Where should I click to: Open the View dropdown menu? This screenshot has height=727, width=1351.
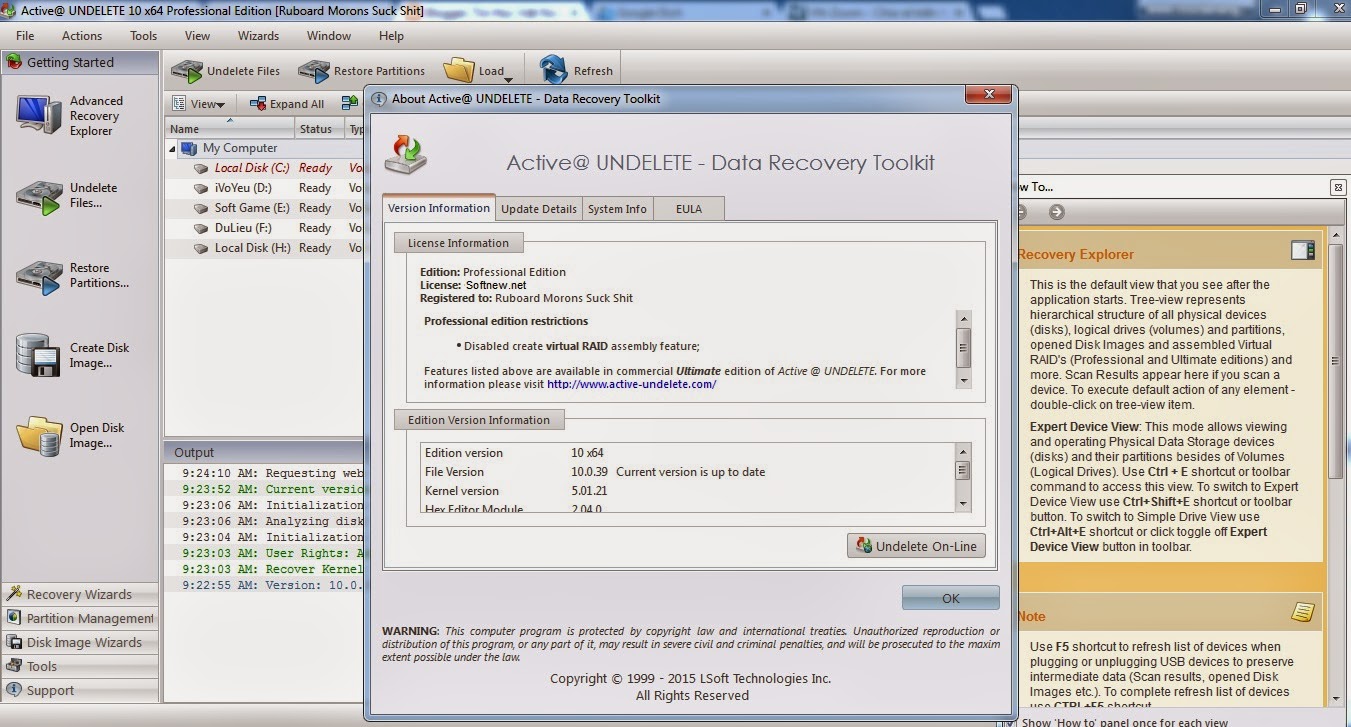point(199,103)
